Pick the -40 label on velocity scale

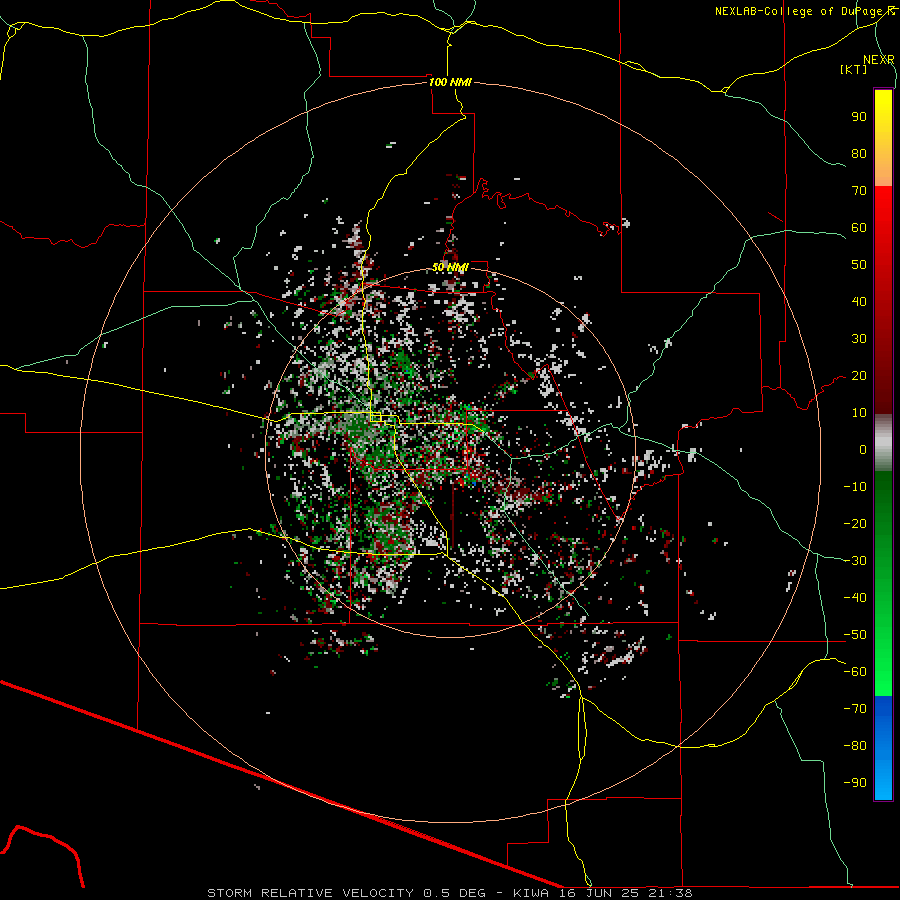coord(855,598)
